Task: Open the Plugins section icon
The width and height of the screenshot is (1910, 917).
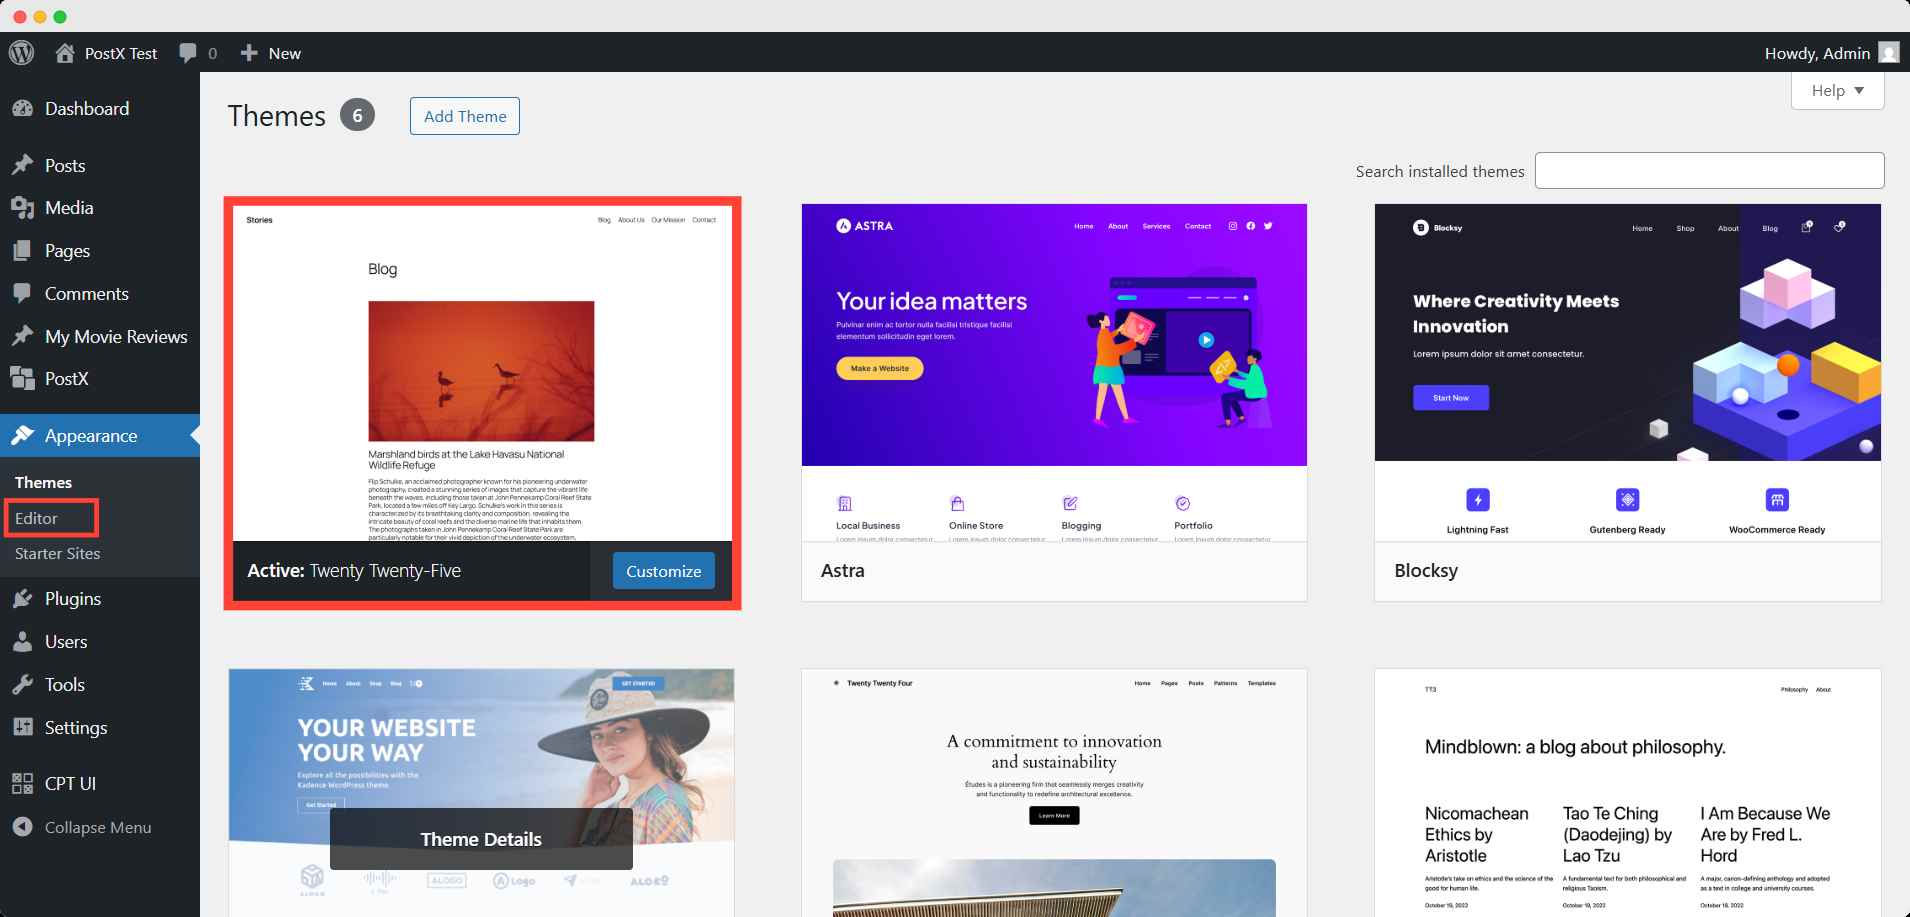Action: (24, 598)
